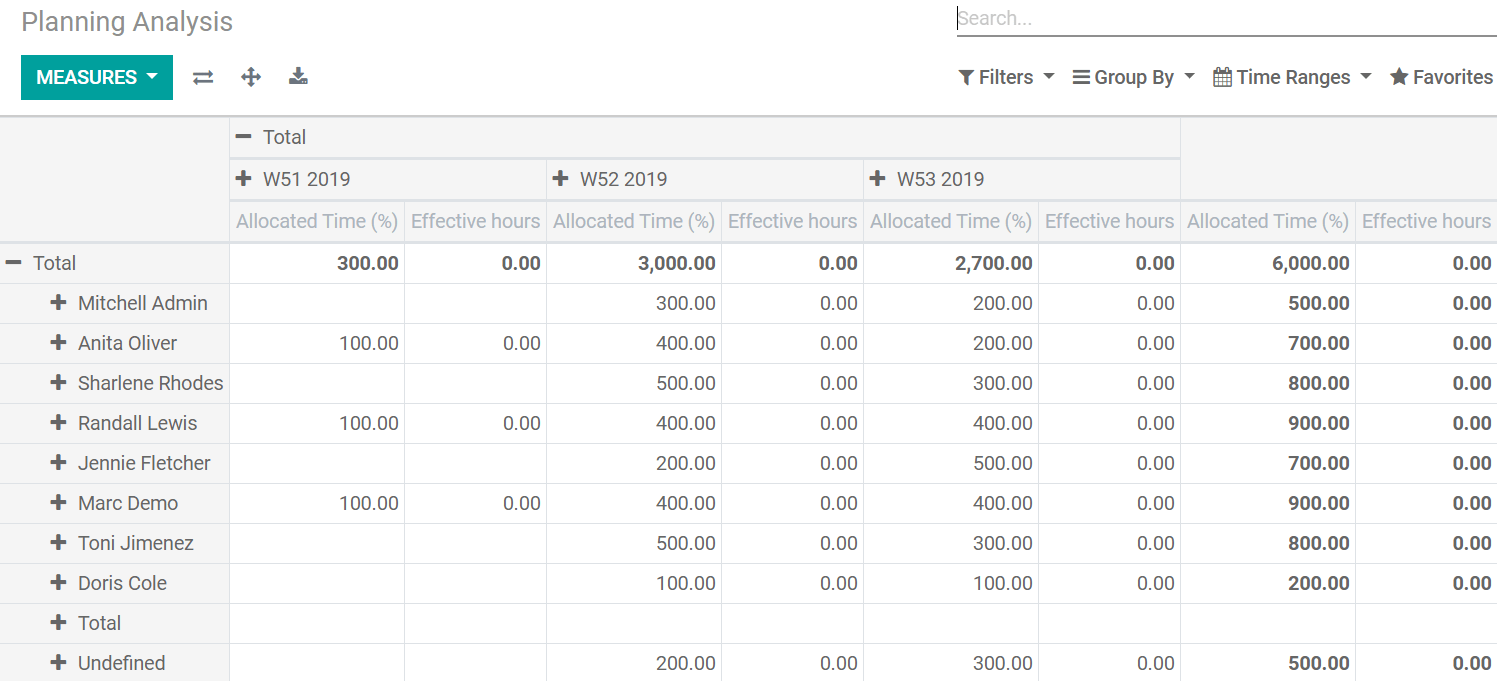
Task: Click the 2,700.00 W53 total cell
Action: tap(951, 263)
